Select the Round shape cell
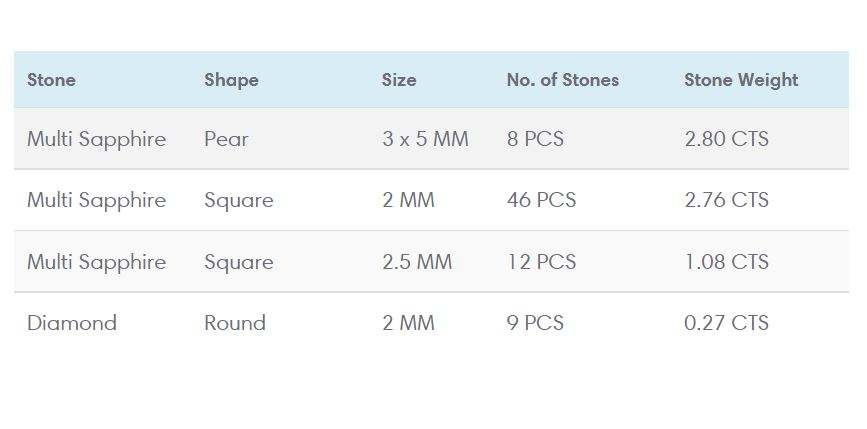 click(x=235, y=323)
